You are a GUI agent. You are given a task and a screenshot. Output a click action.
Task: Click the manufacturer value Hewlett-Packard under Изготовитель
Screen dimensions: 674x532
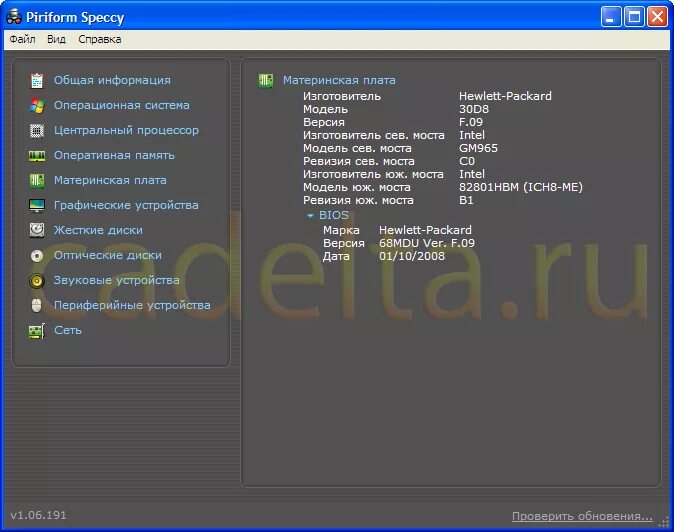point(505,96)
